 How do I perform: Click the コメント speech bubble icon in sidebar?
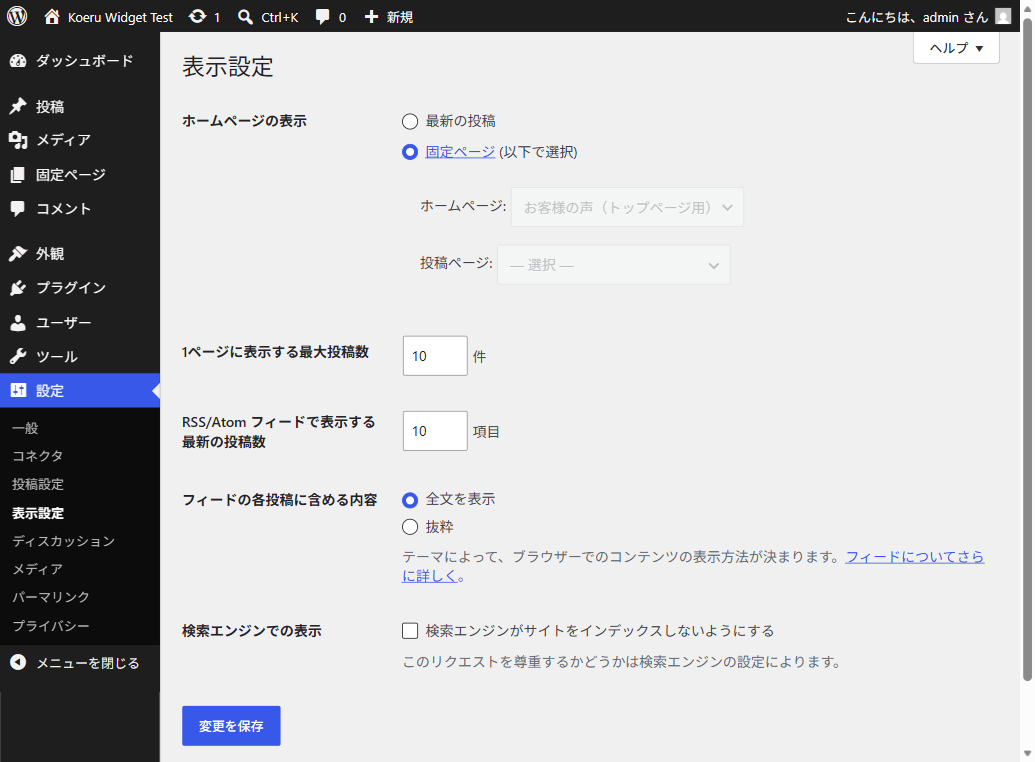click(x=18, y=209)
